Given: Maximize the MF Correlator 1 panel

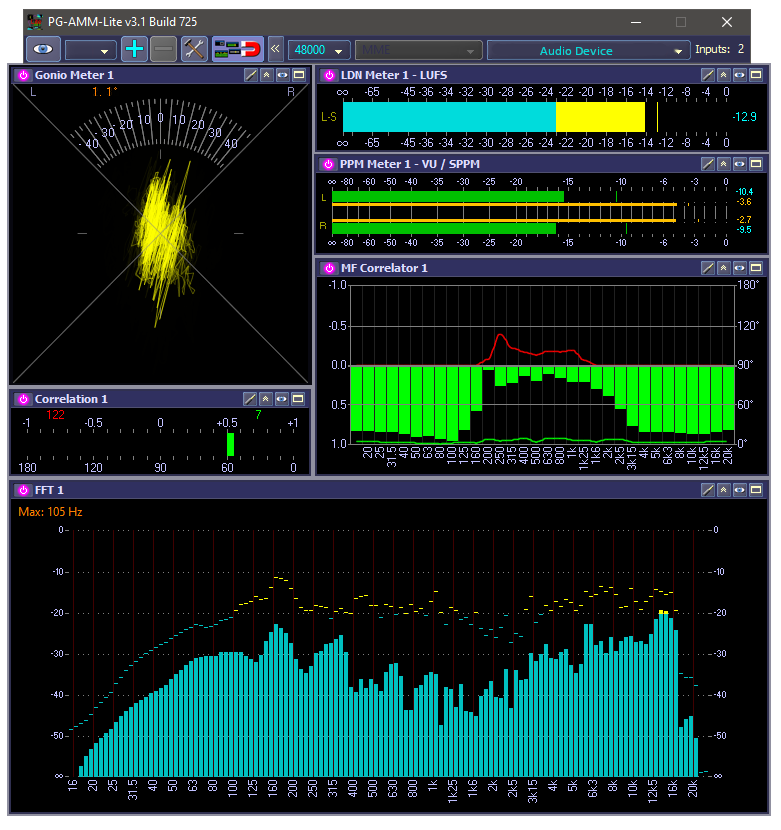Looking at the screenshot, I should coord(756,268).
